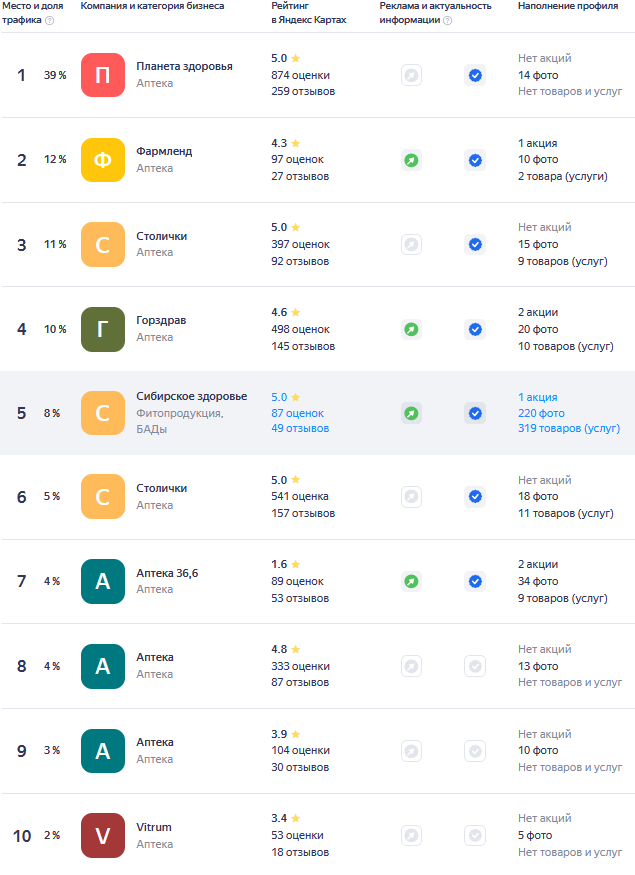The image size is (635, 875).
Task: Click the '541 оценка' text
Action: point(300,497)
